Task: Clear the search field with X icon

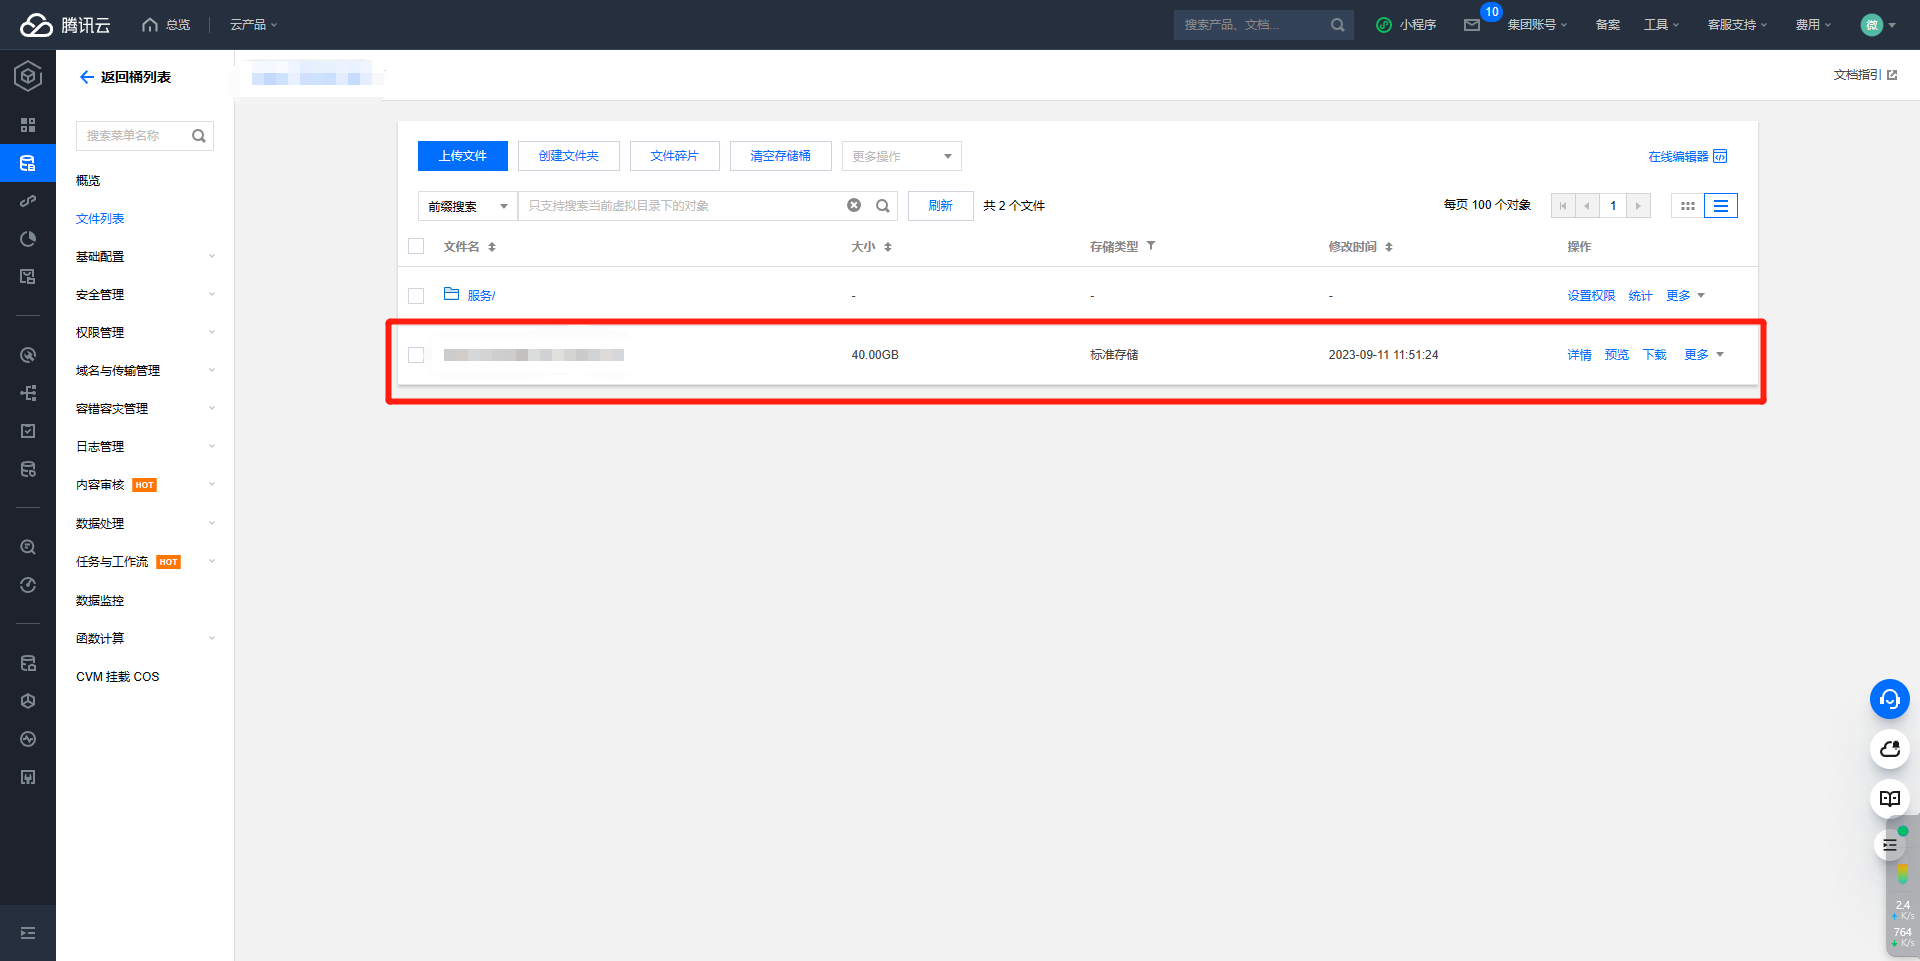Action: click(x=854, y=206)
